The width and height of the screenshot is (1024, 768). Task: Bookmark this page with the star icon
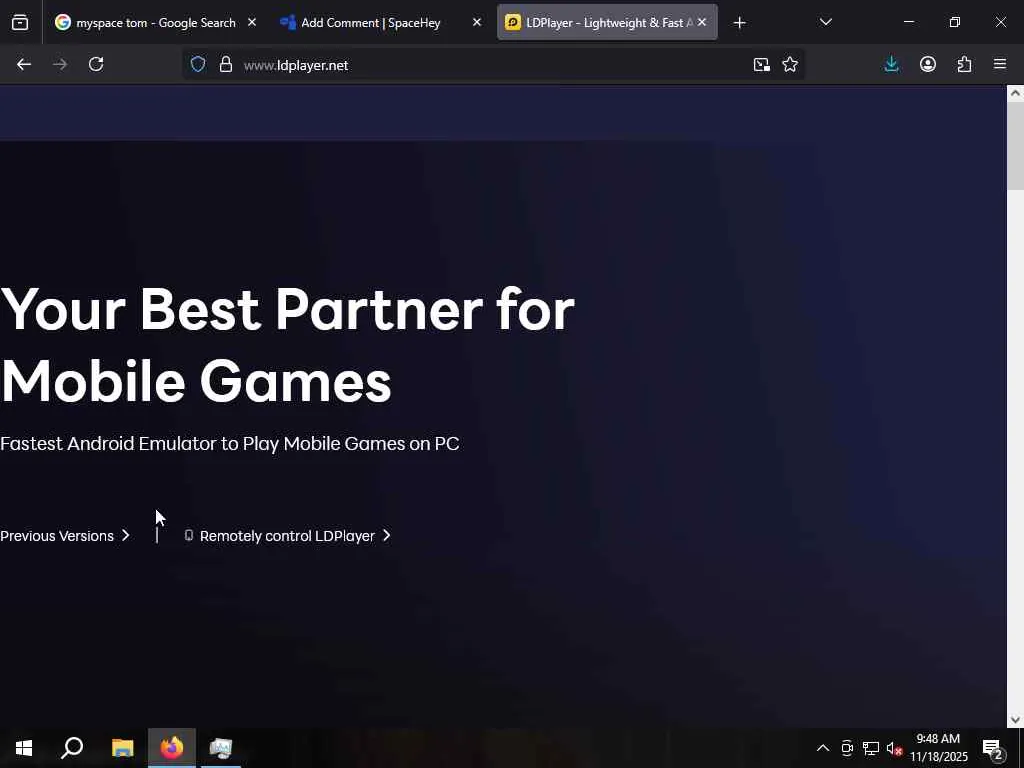790,65
